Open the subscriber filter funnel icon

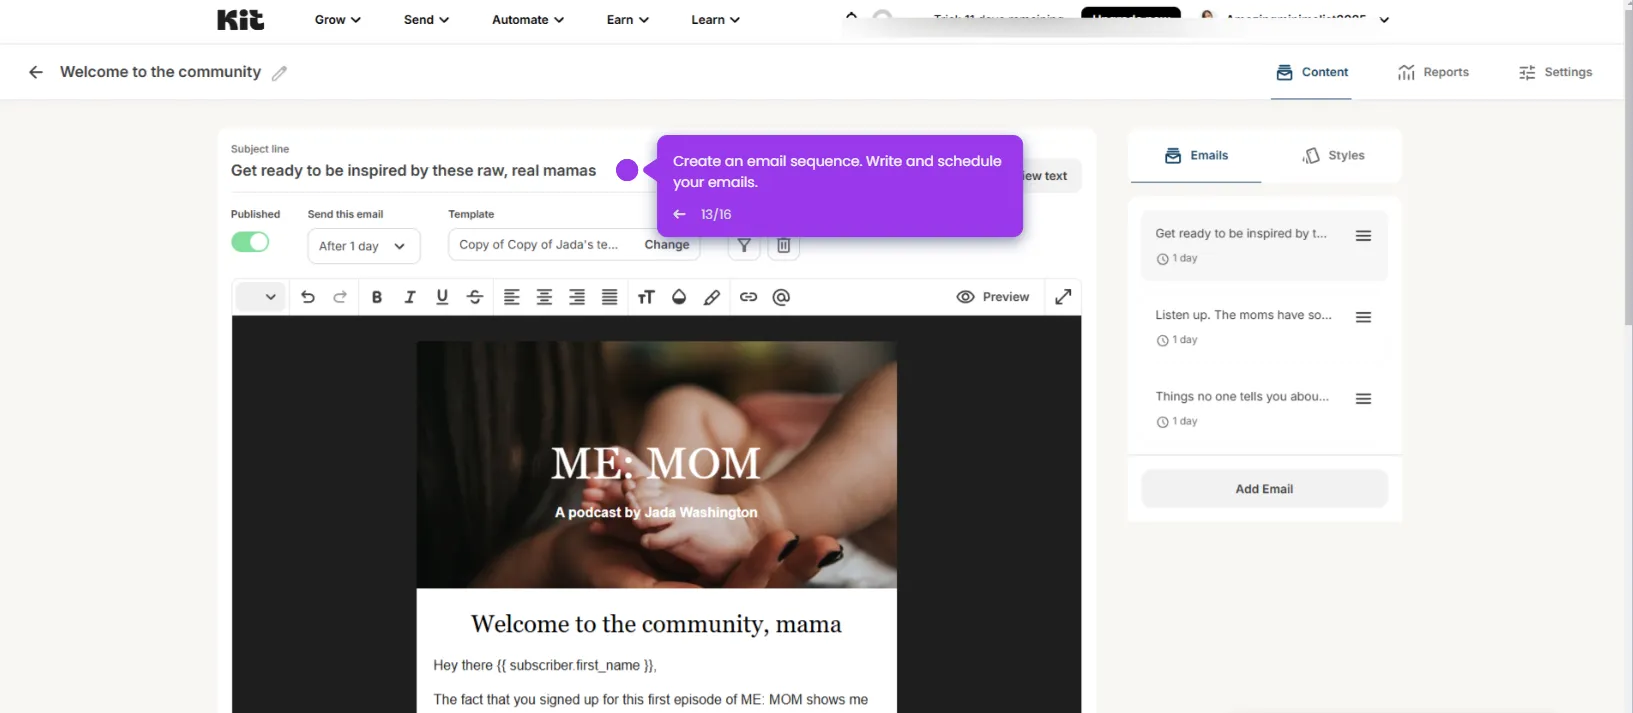pos(744,246)
